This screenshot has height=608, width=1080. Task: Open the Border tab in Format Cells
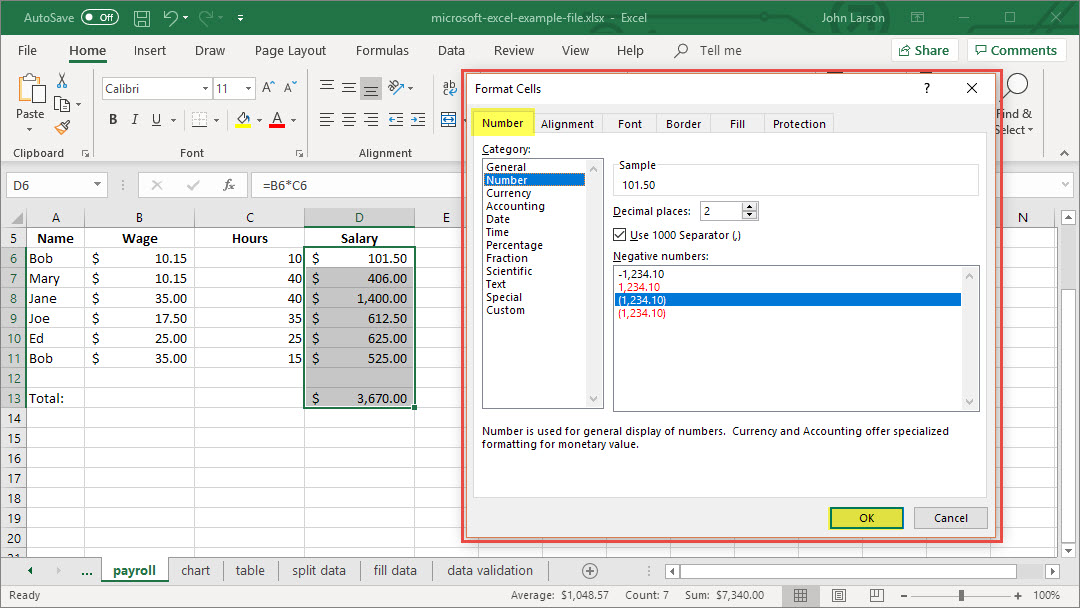pos(683,124)
